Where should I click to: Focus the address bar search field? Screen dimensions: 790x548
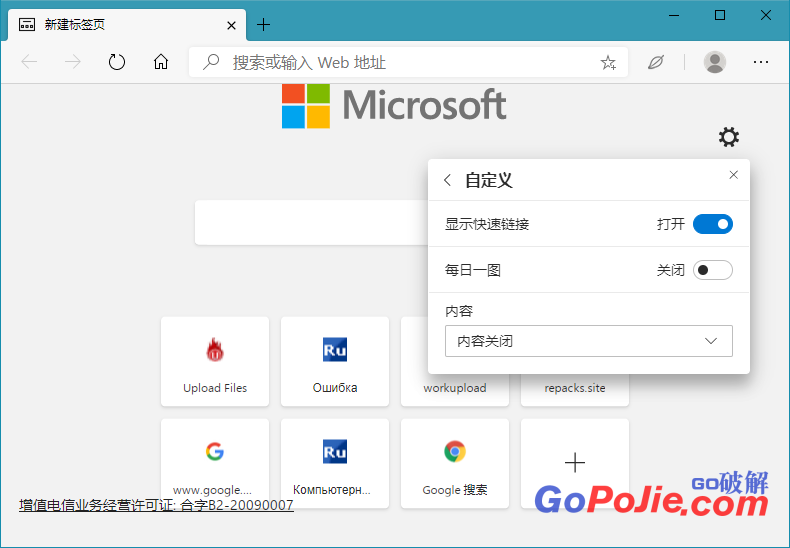[408, 62]
